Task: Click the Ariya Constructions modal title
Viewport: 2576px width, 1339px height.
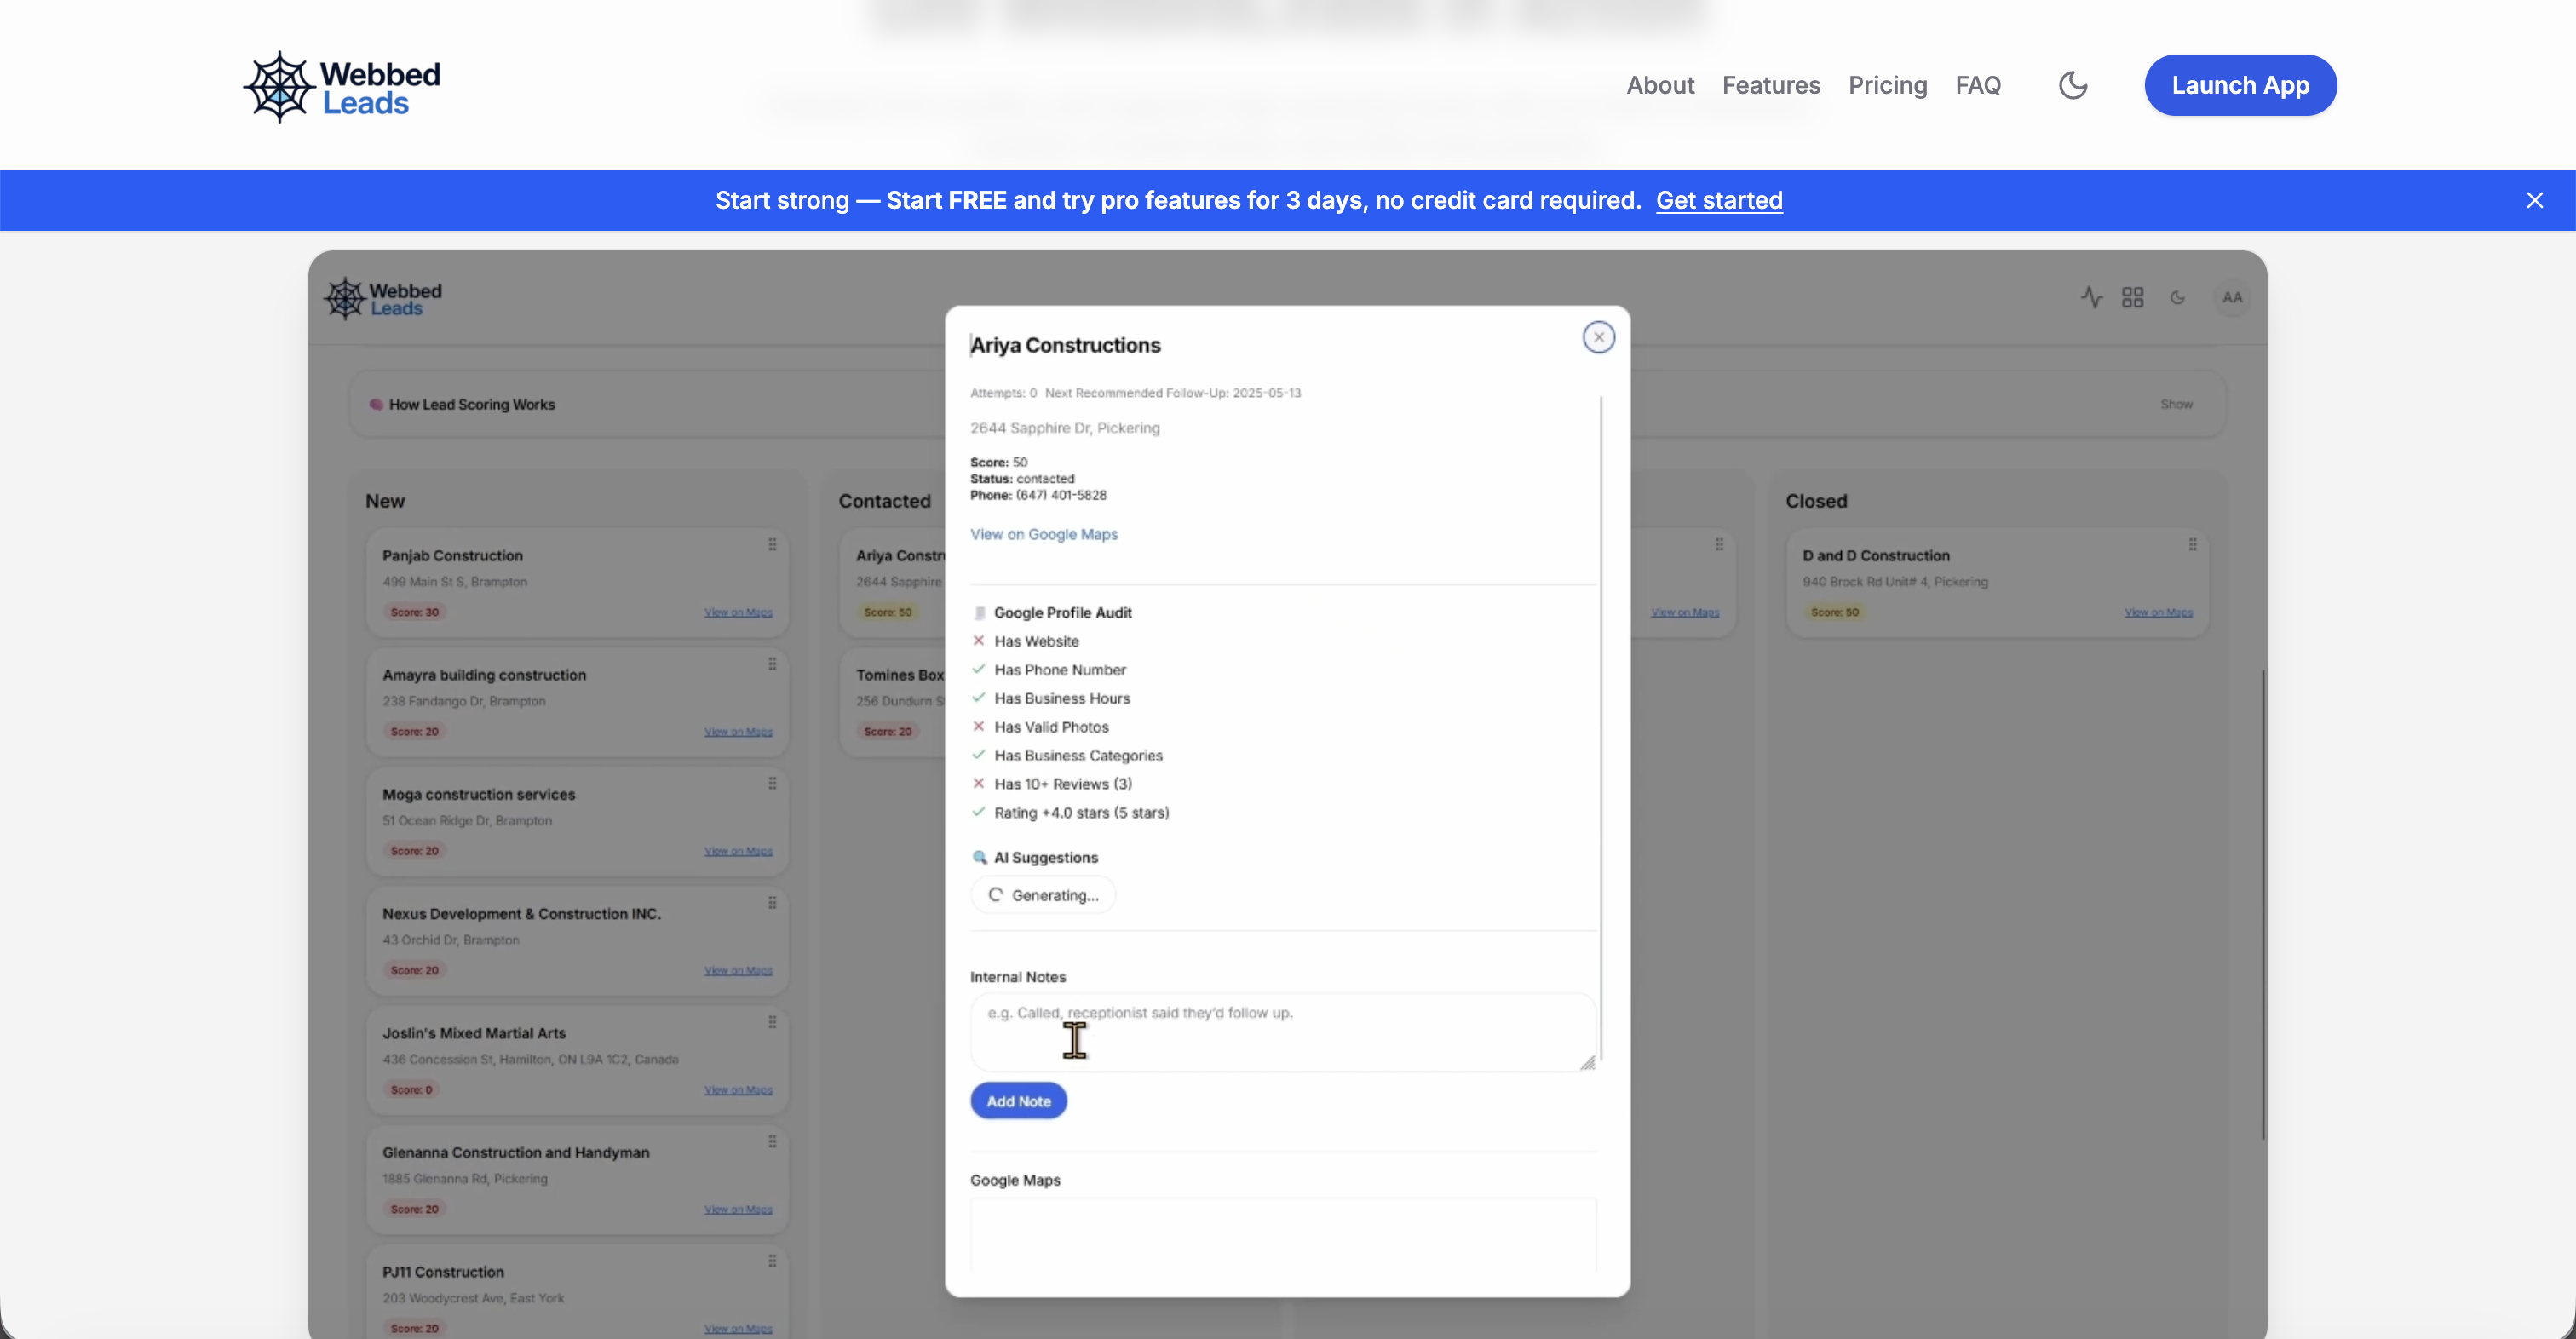Action: [1065, 345]
